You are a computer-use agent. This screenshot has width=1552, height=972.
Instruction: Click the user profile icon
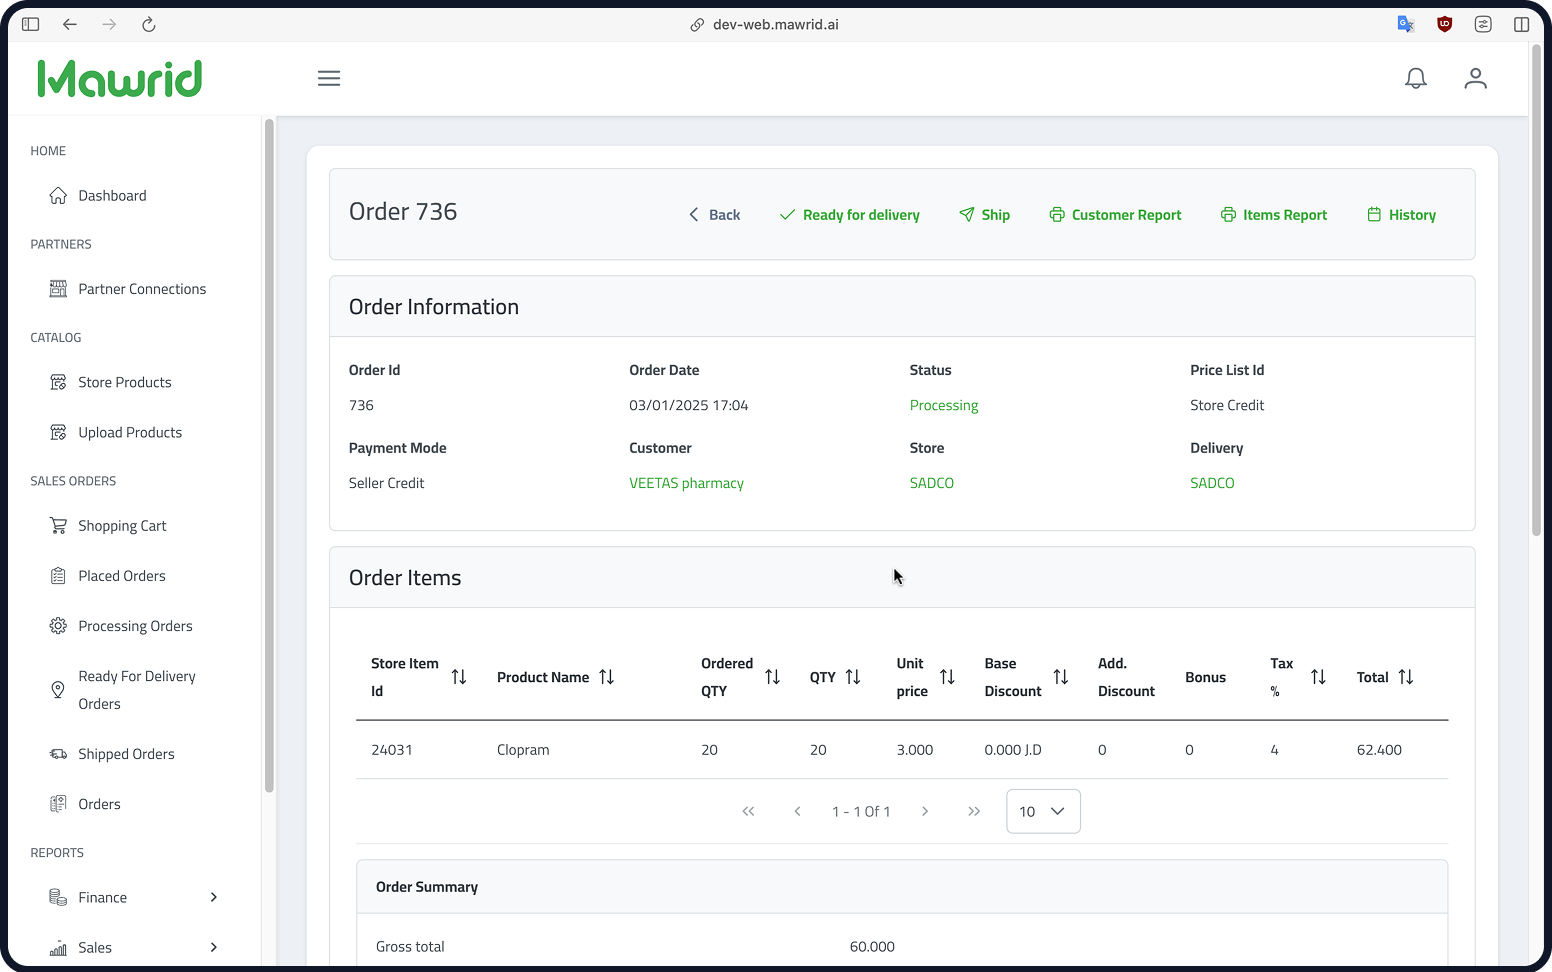(1475, 78)
